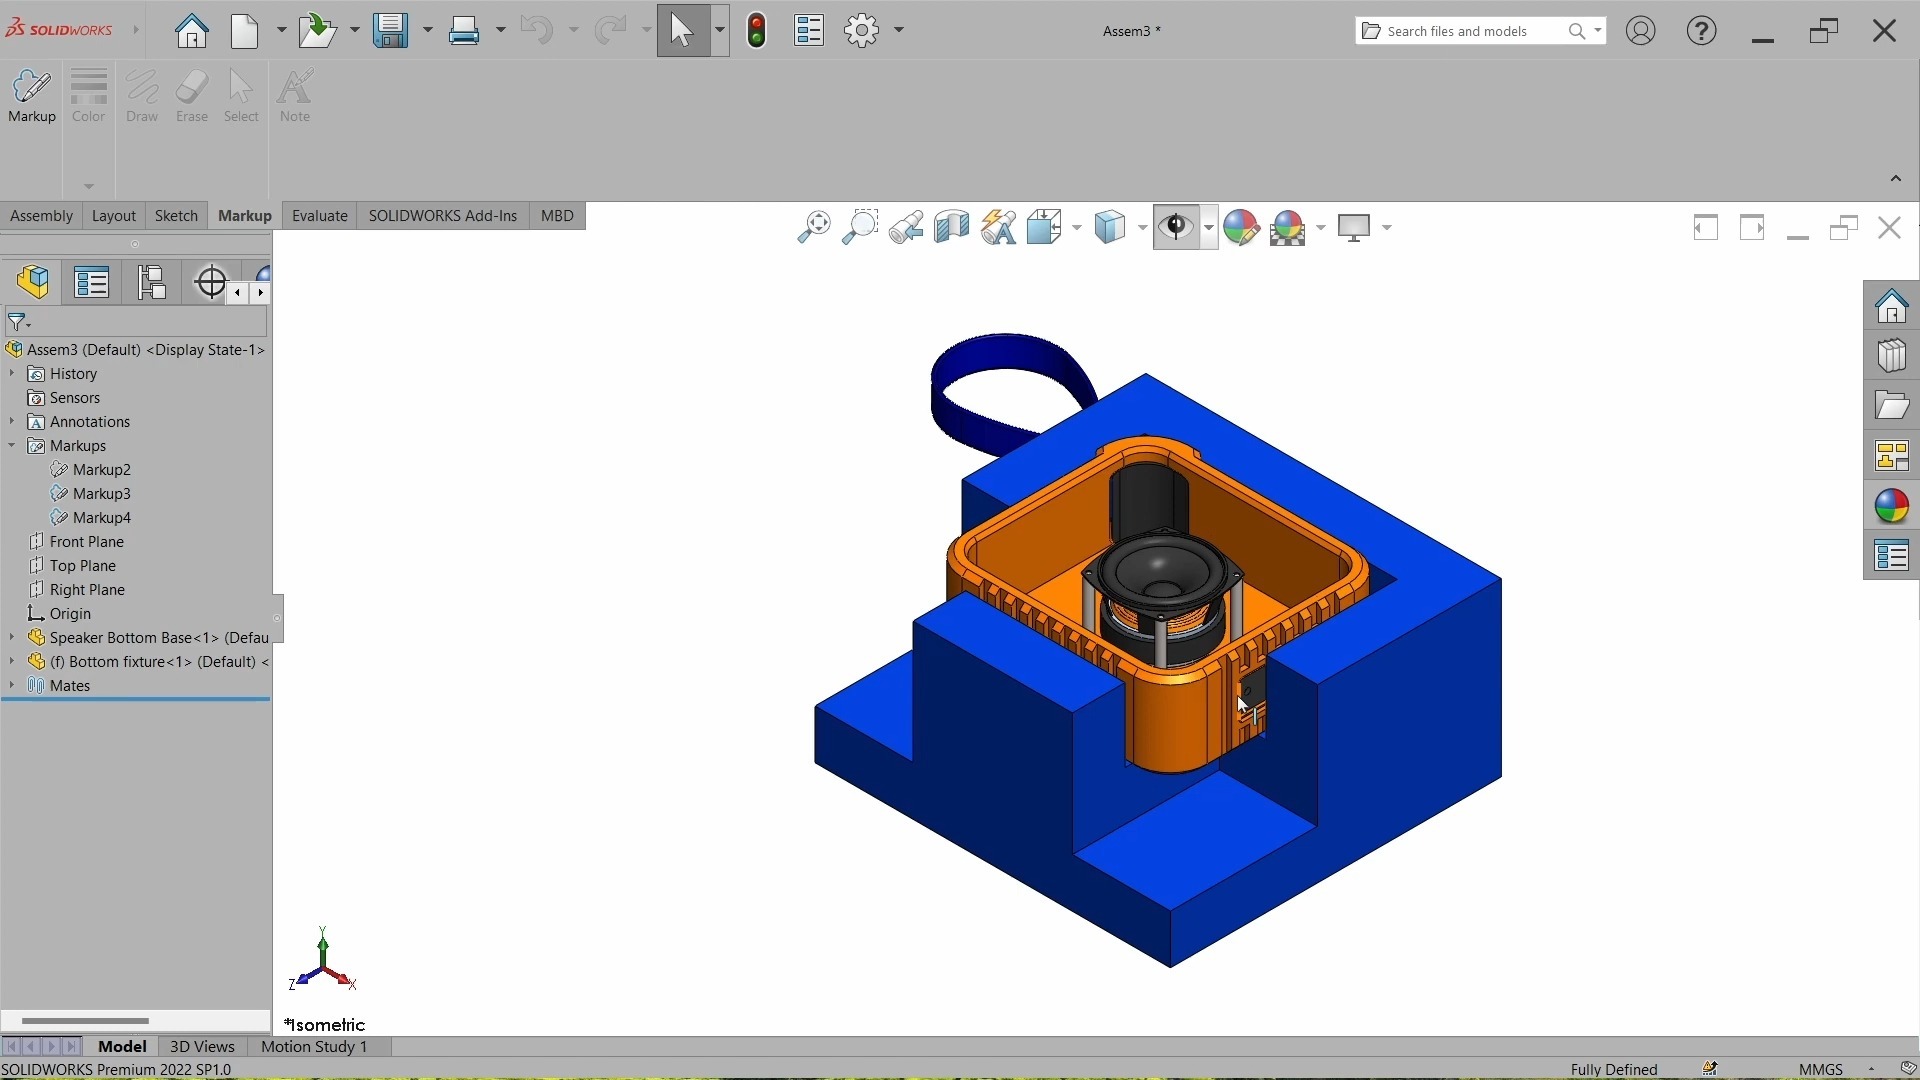This screenshot has width=1920, height=1080.
Task: Open DimXpertManager crosshair tab
Action: 211,283
